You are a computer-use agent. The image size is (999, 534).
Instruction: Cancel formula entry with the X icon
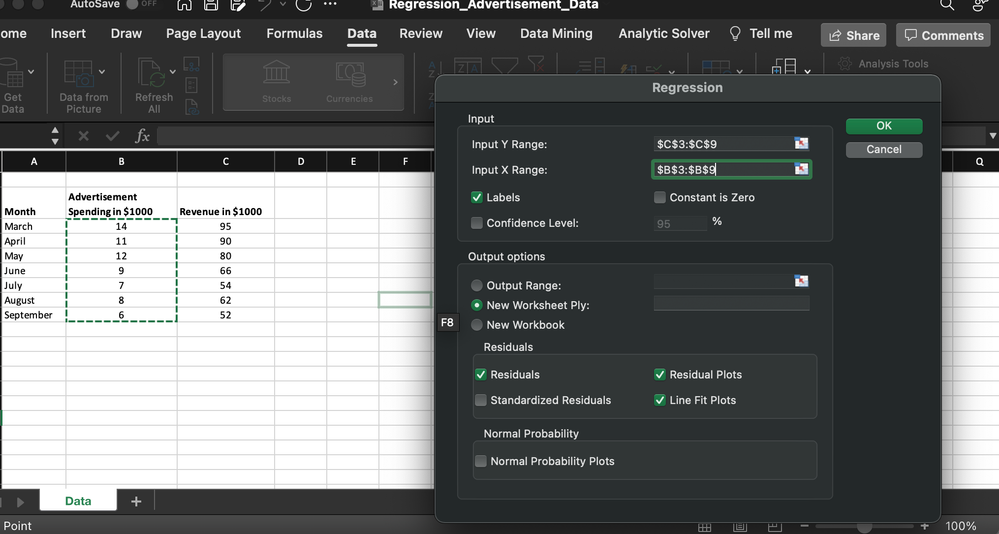click(x=83, y=136)
